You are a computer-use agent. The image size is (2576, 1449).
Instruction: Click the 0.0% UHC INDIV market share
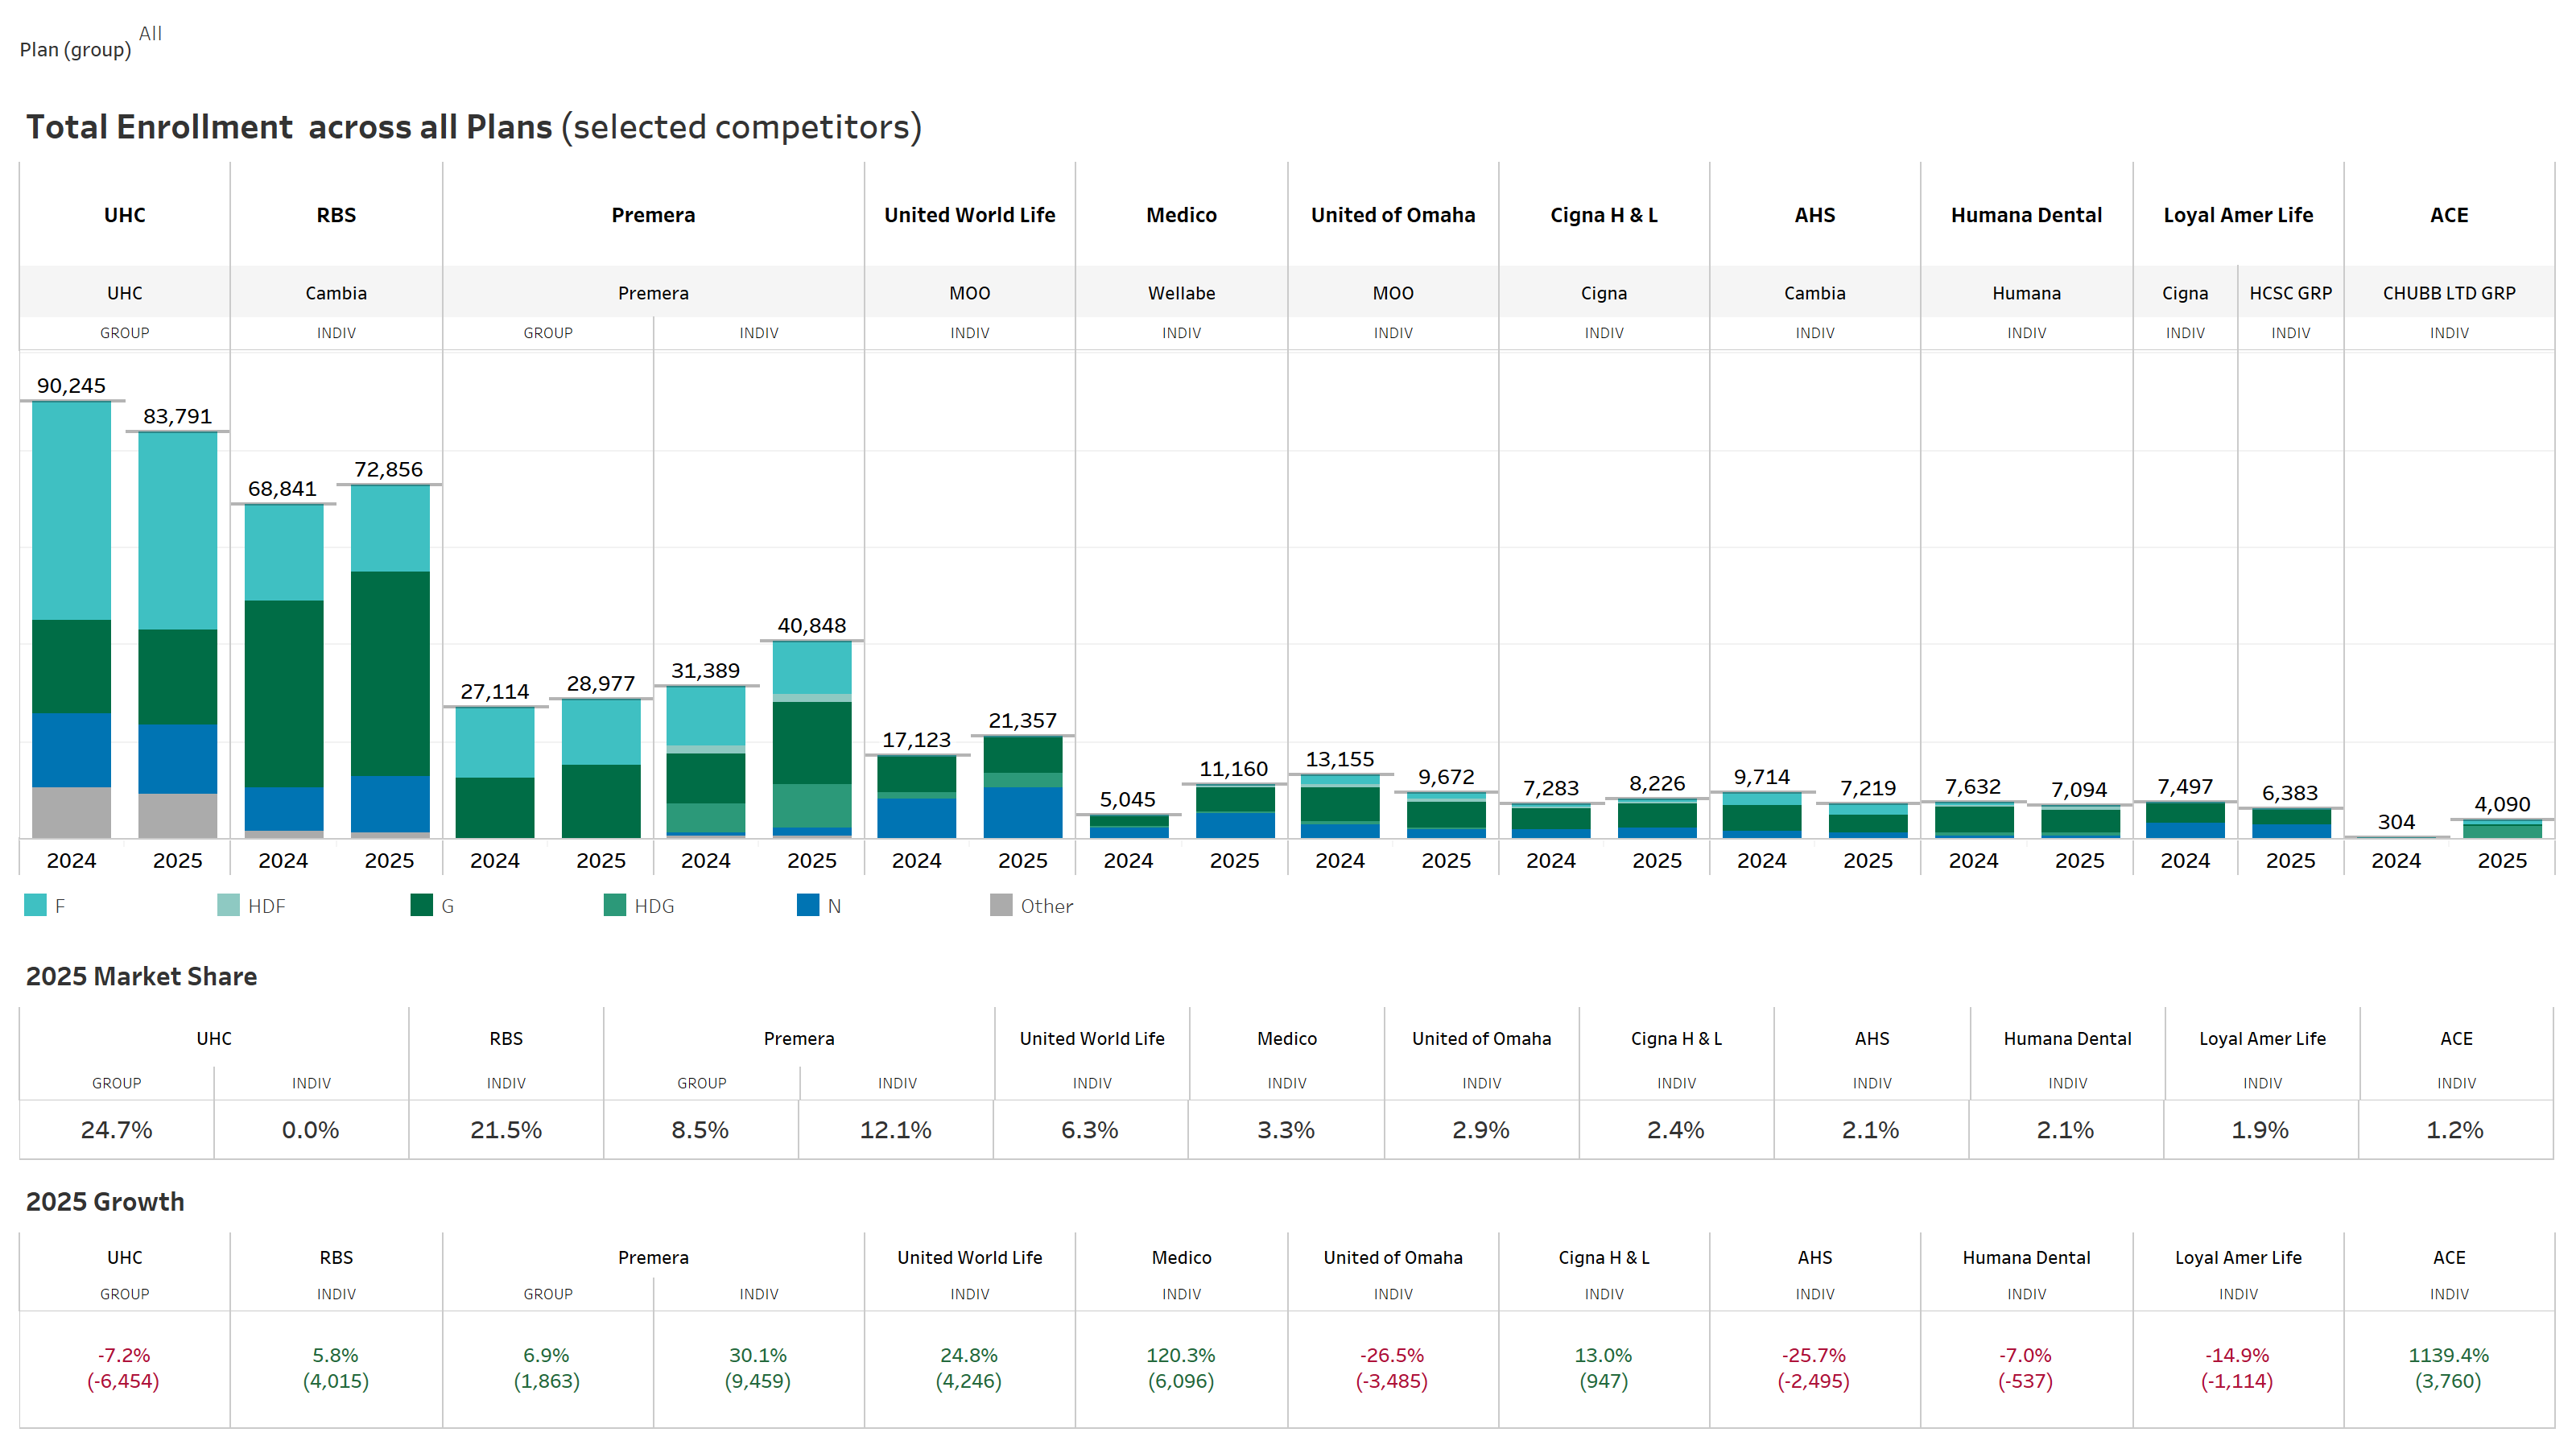pos(311,1130)
